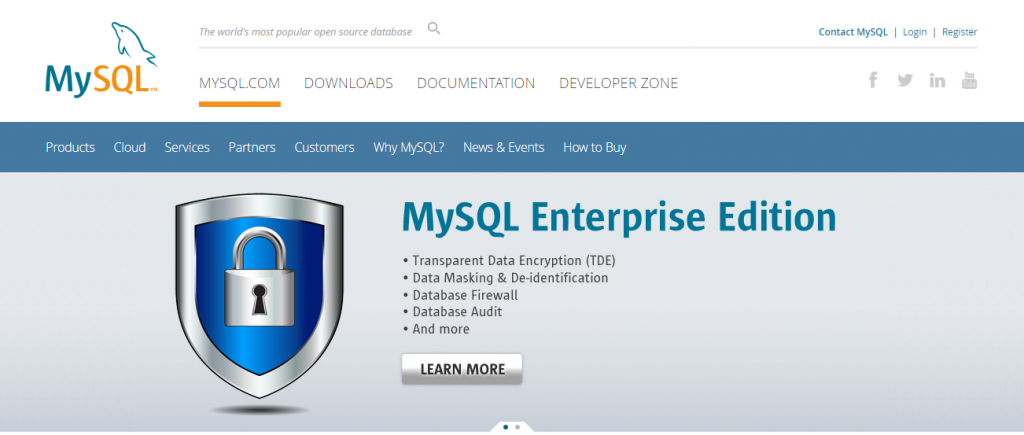
Task: Open the Partners menu item
Action: pyautogui.click(x=252, y=148)
